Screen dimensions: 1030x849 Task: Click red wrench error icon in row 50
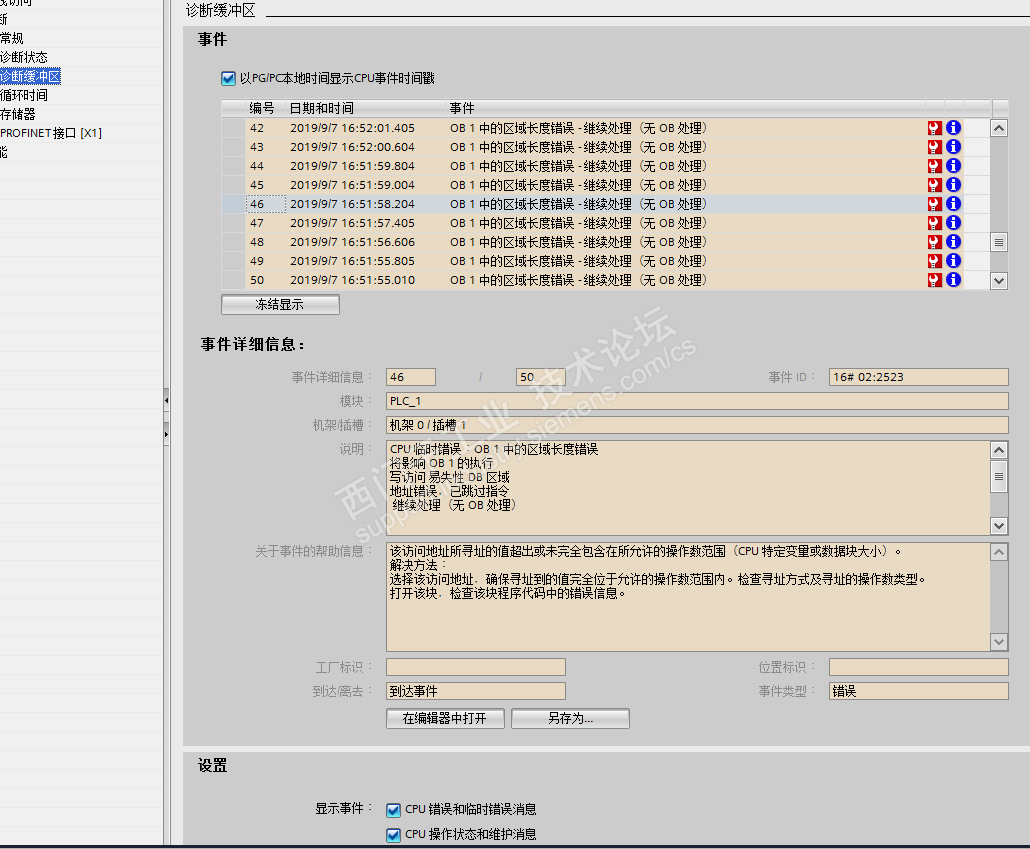tap(934, 281)
